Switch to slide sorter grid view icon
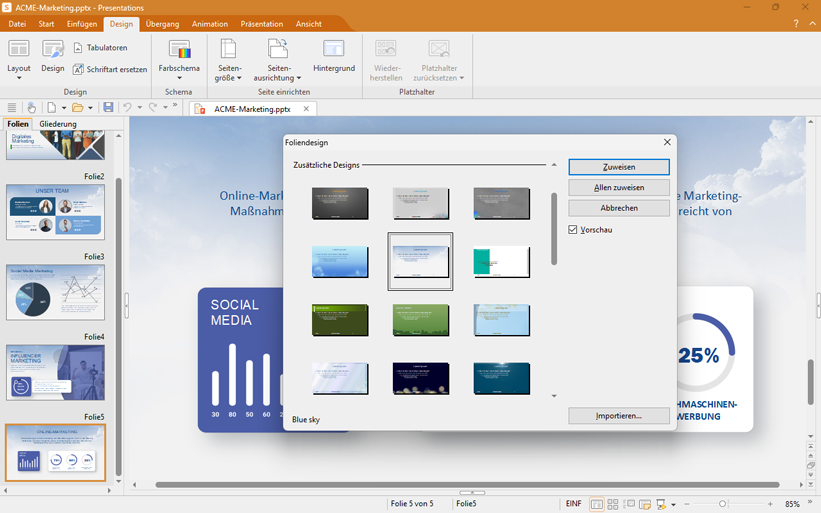Screen dimensions: 821x513 pos(613,504)
